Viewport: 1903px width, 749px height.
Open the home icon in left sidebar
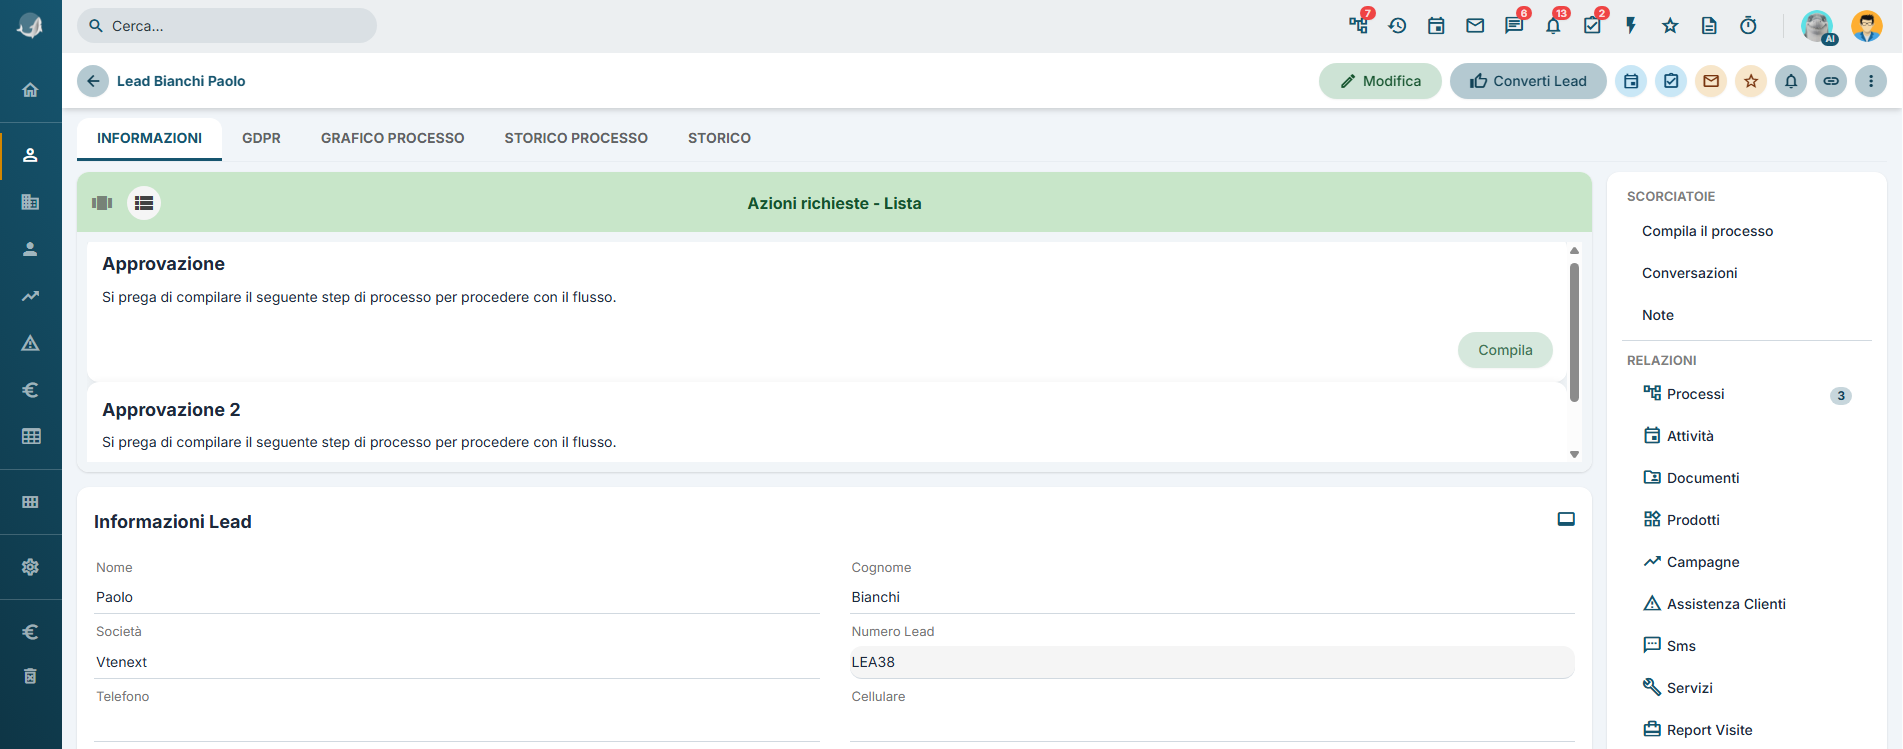(x=30, y=90)
